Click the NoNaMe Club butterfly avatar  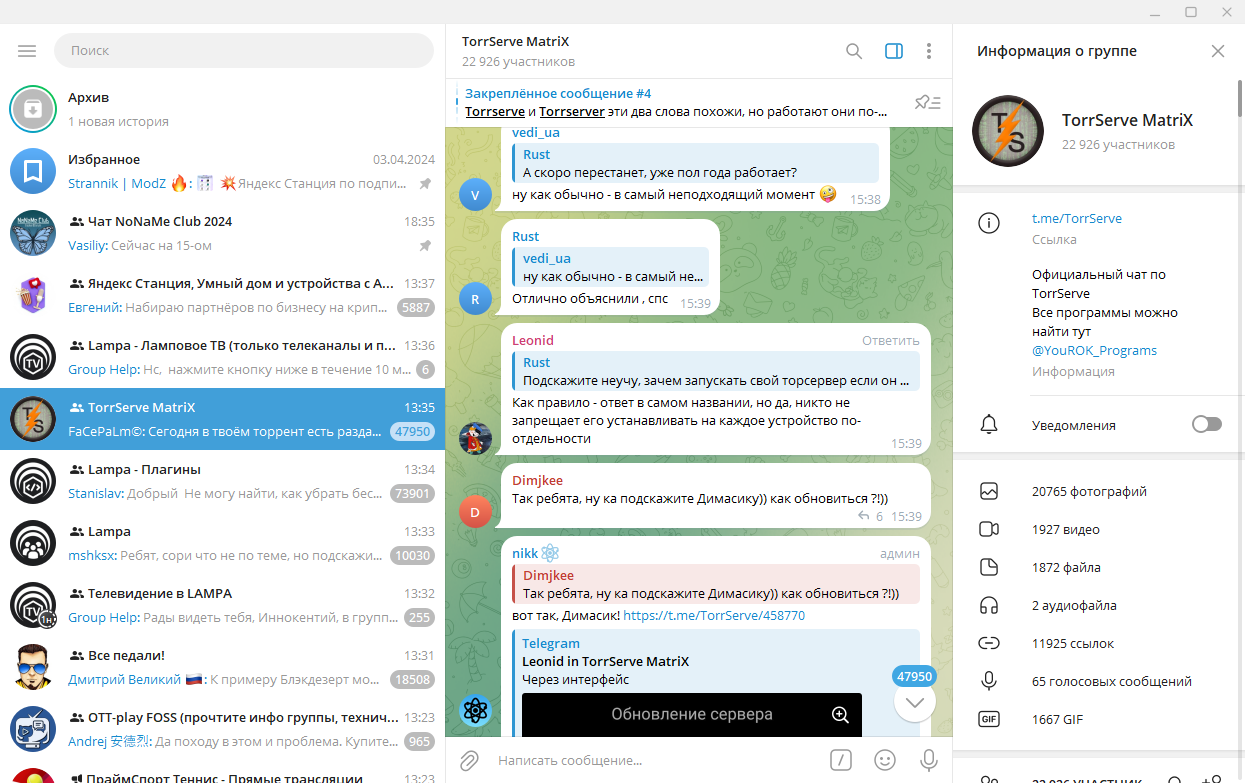point(33,233)
